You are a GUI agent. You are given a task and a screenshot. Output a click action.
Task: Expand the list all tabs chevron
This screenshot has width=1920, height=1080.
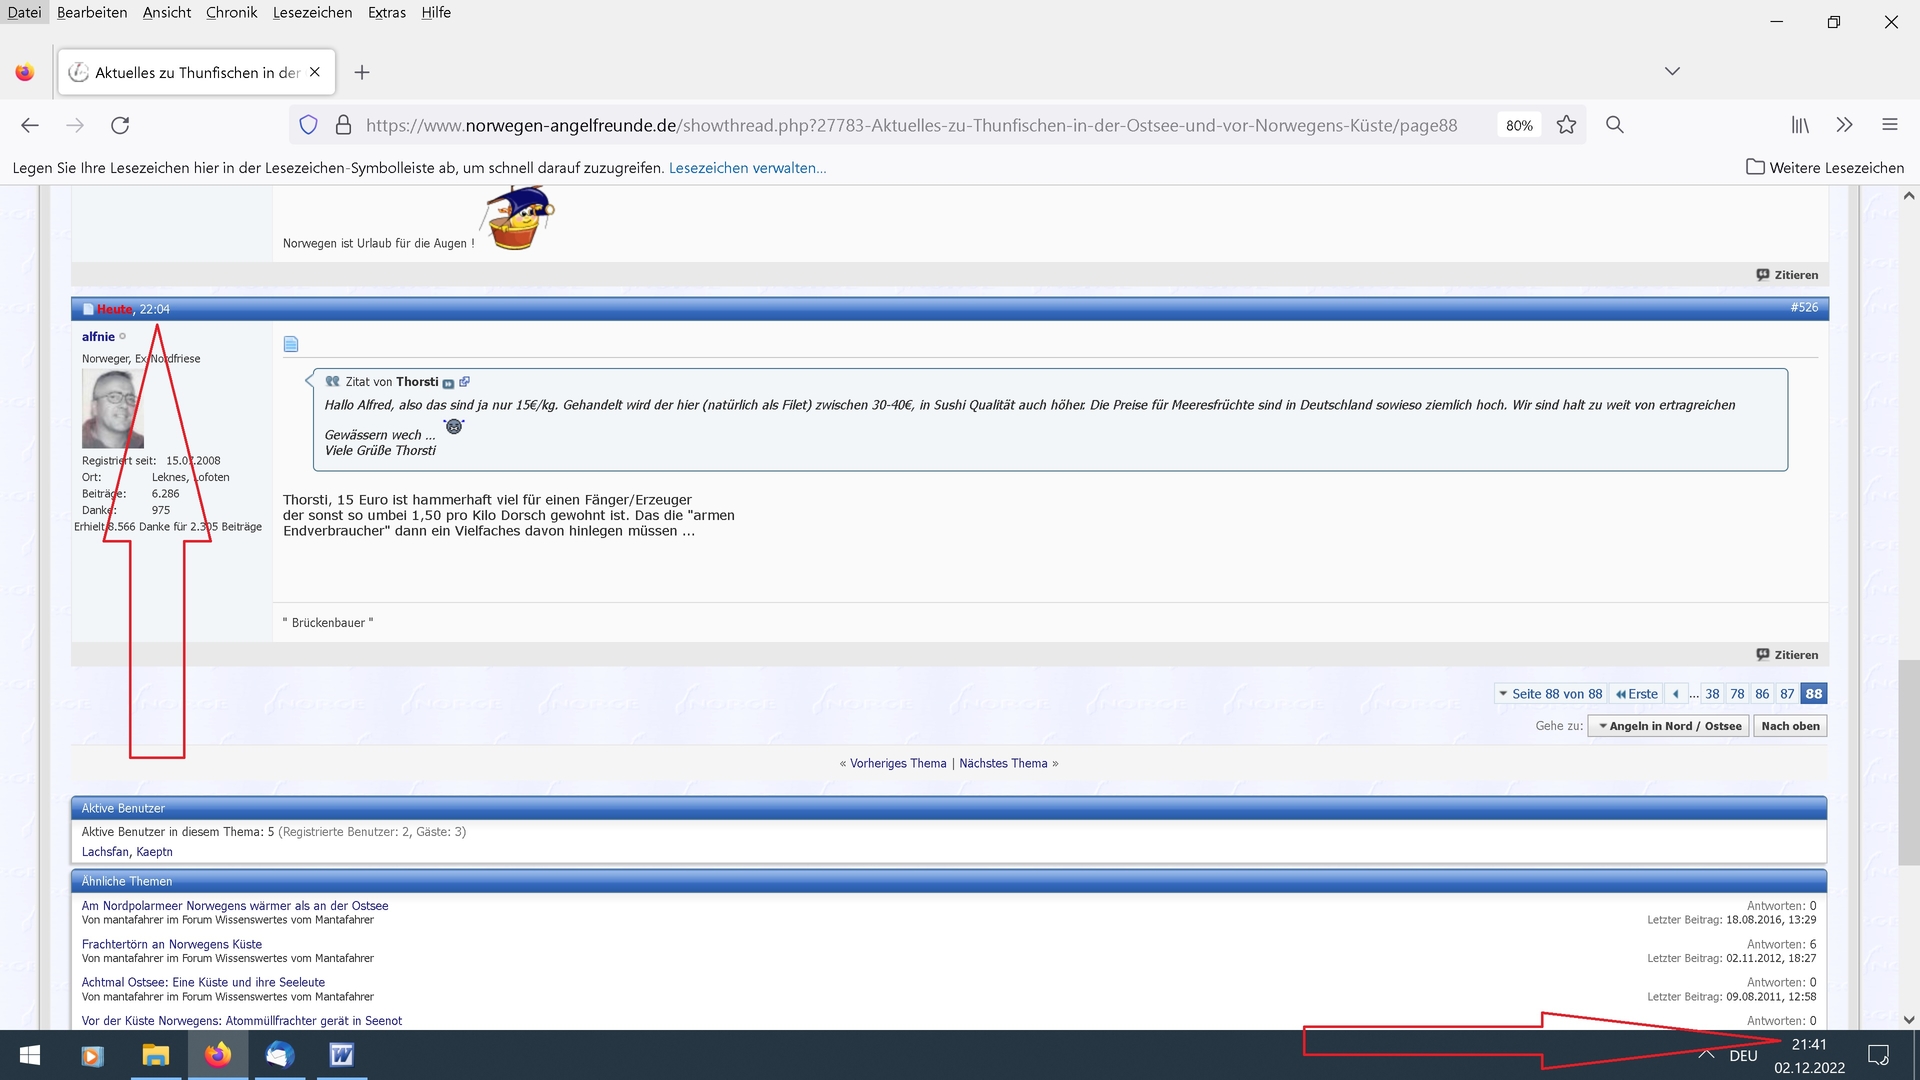tap(1672, 71)
